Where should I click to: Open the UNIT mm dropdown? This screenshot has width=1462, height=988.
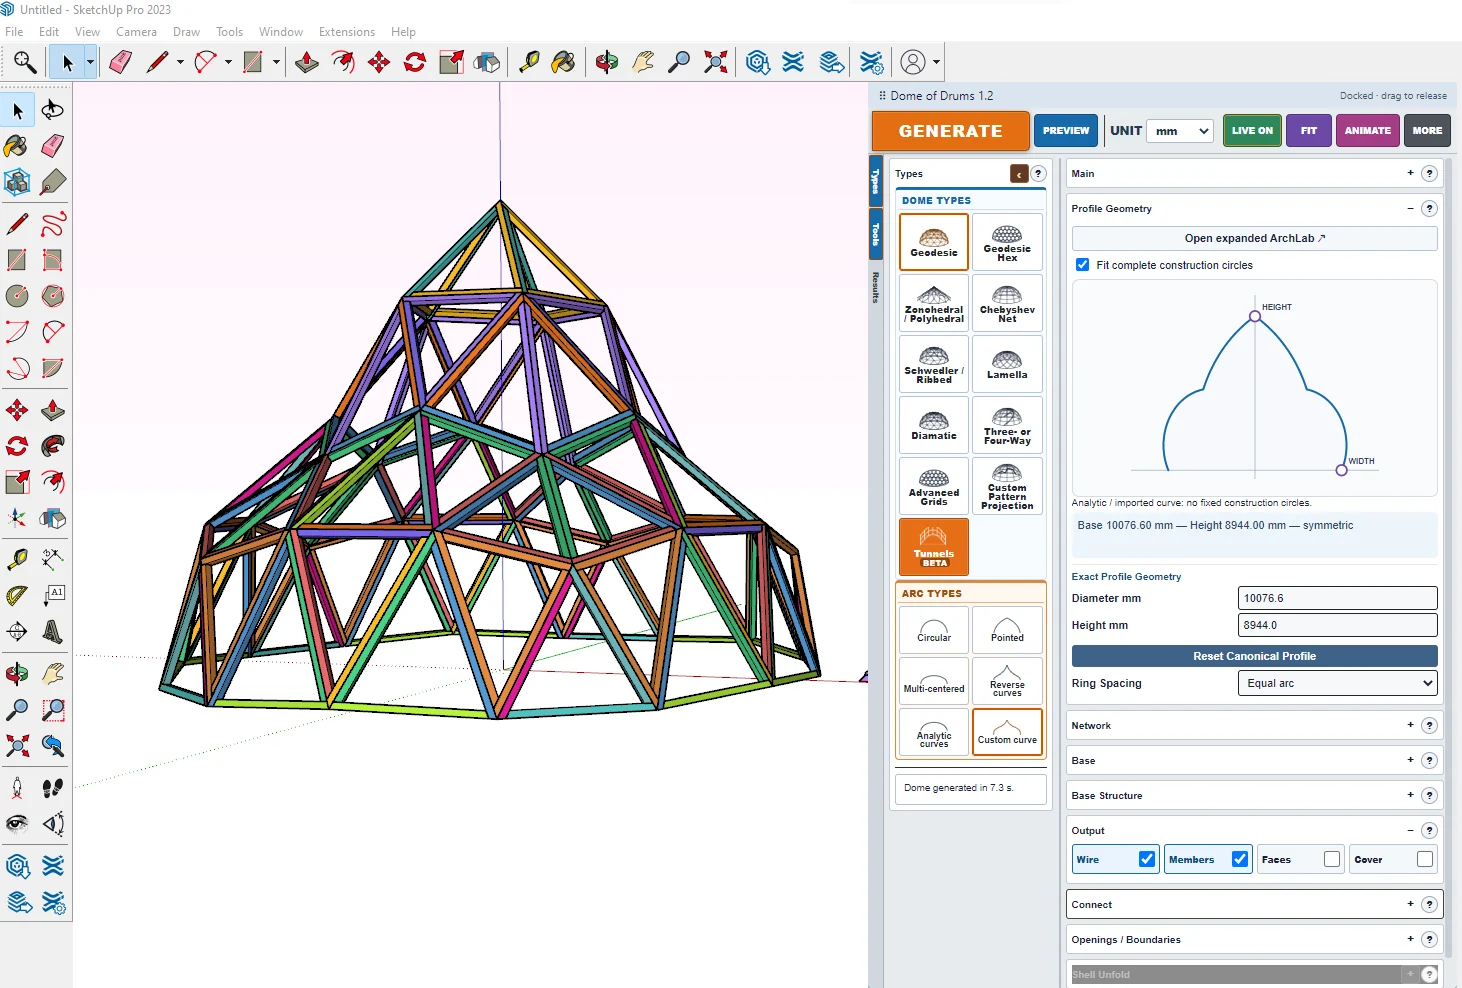(1181, 131)
